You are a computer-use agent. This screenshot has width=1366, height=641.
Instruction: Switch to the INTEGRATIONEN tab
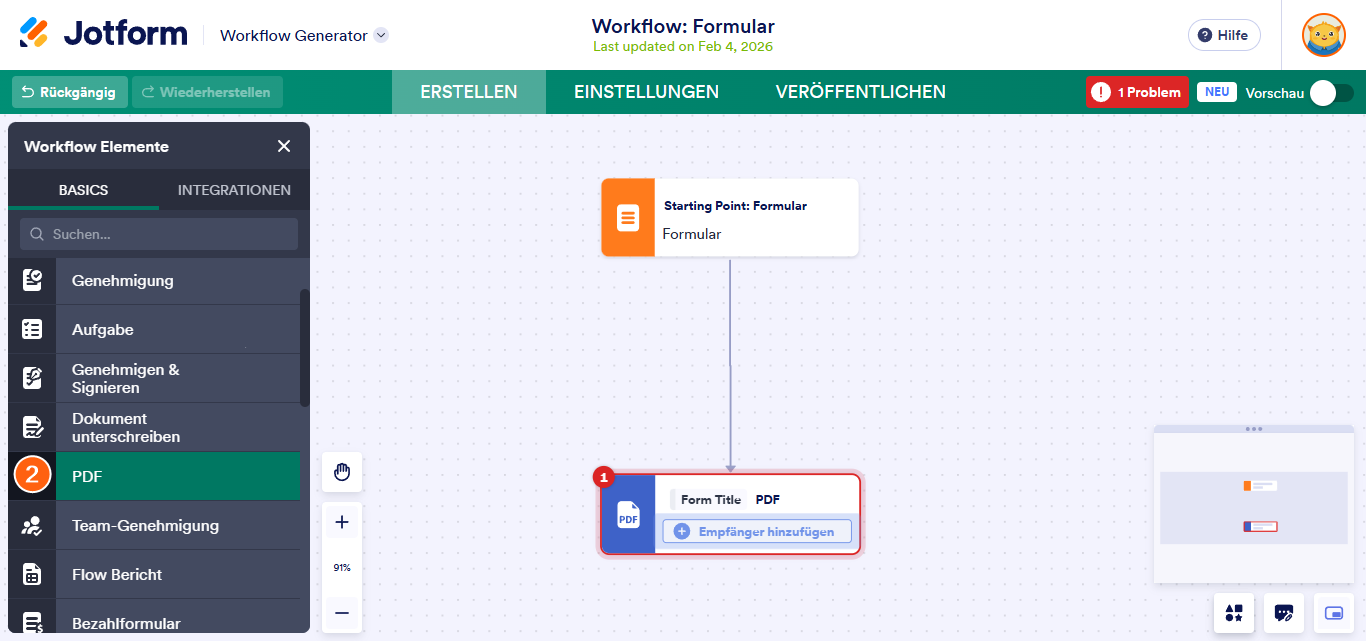234,189
